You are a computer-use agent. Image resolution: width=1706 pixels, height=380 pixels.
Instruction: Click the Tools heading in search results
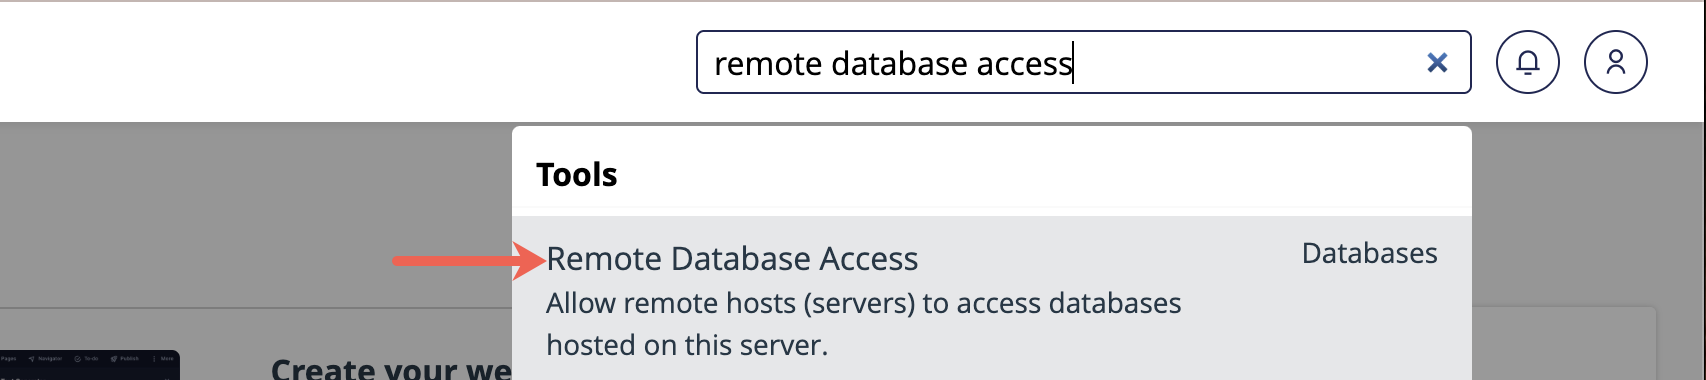coord(577,174)
